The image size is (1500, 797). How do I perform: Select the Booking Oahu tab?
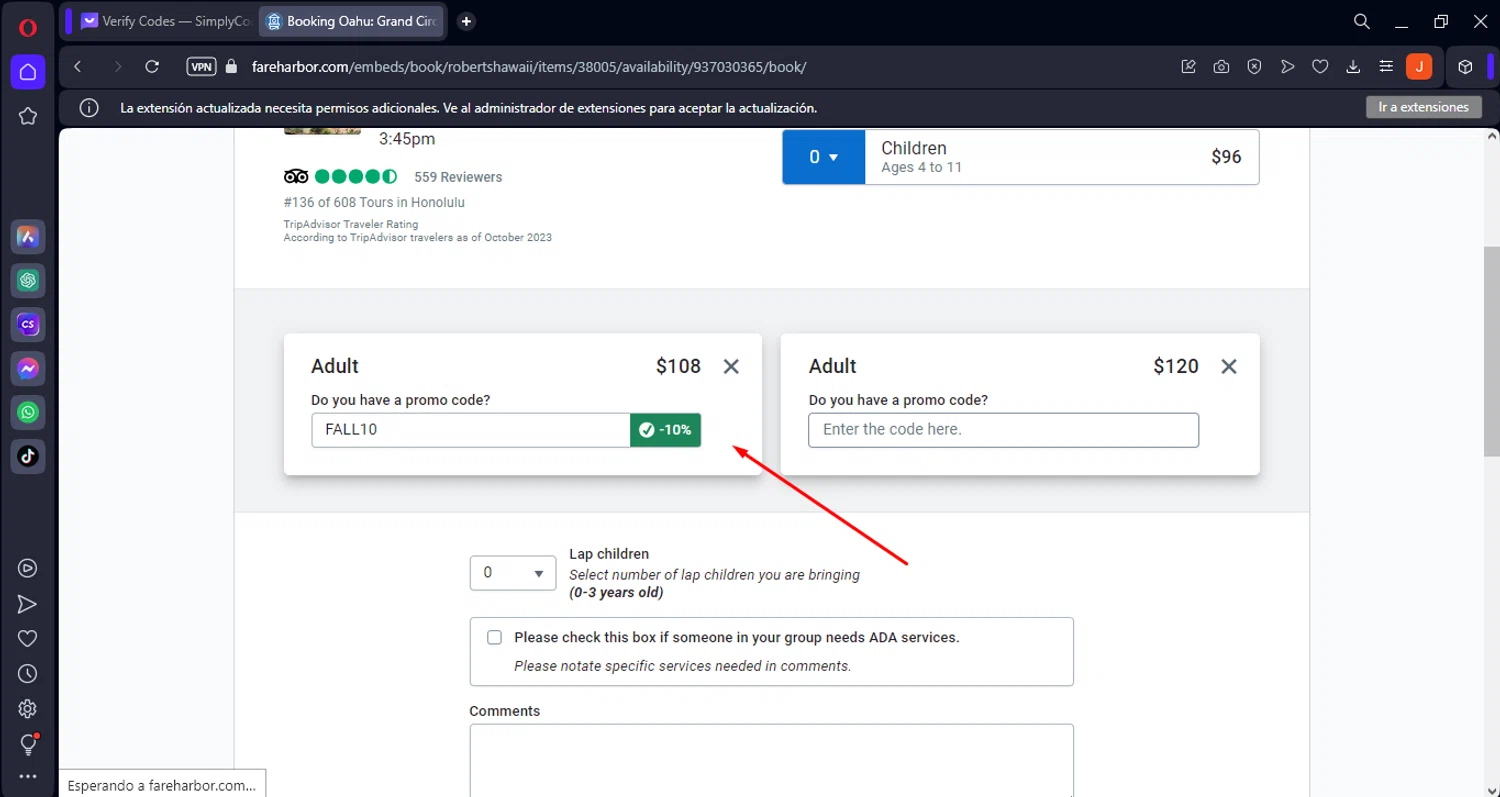[352, 21]
